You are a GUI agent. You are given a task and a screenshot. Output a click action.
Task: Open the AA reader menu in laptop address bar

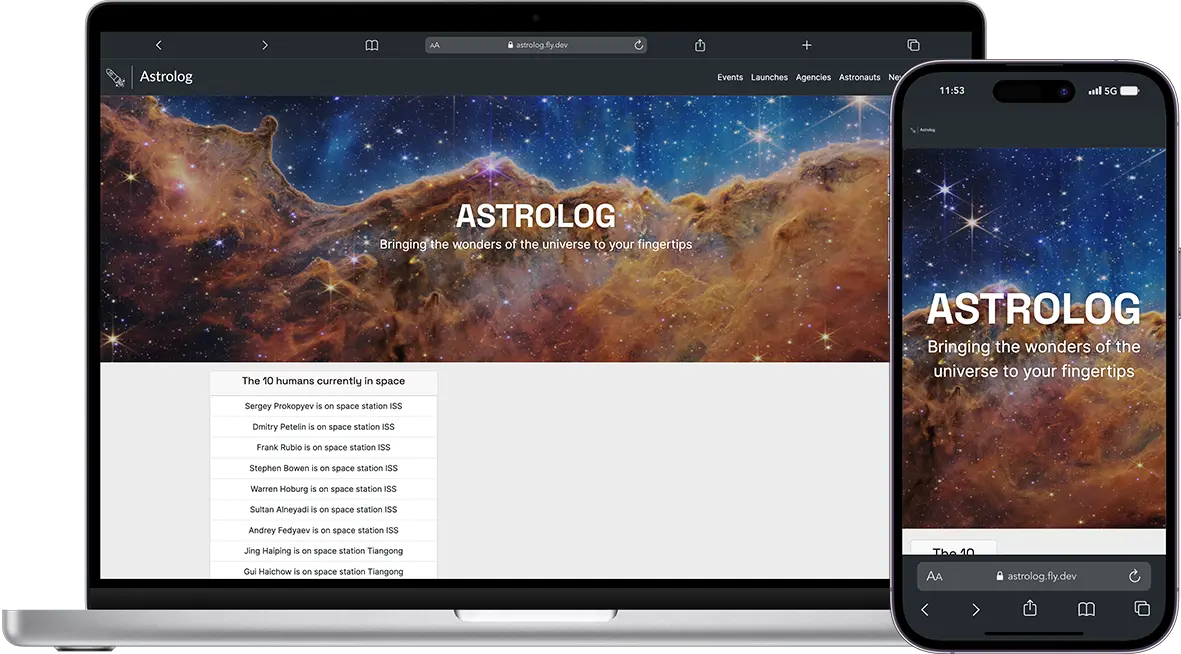(435, 45)
